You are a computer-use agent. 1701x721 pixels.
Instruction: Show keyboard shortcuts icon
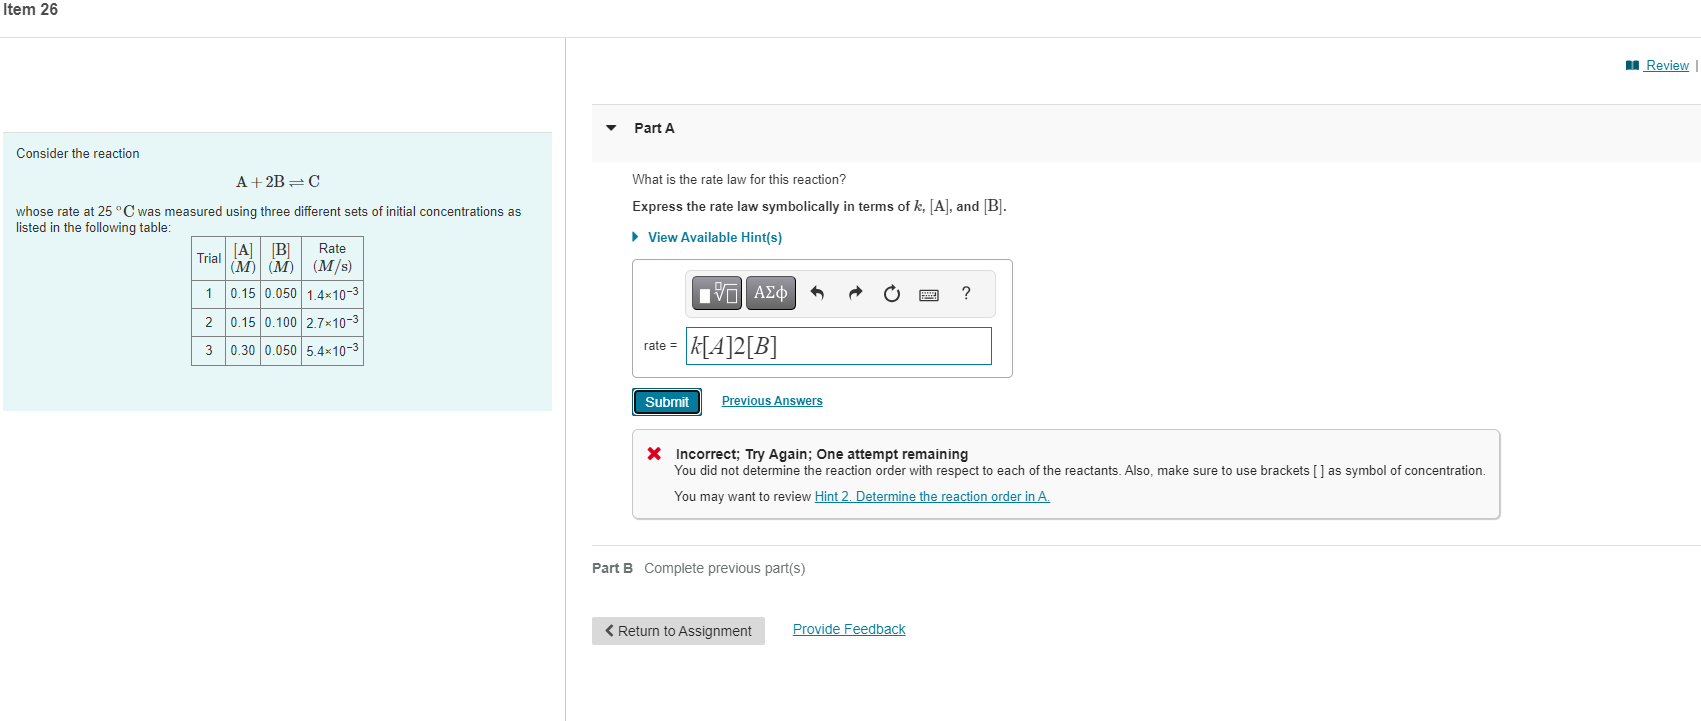tap(929, 294)
